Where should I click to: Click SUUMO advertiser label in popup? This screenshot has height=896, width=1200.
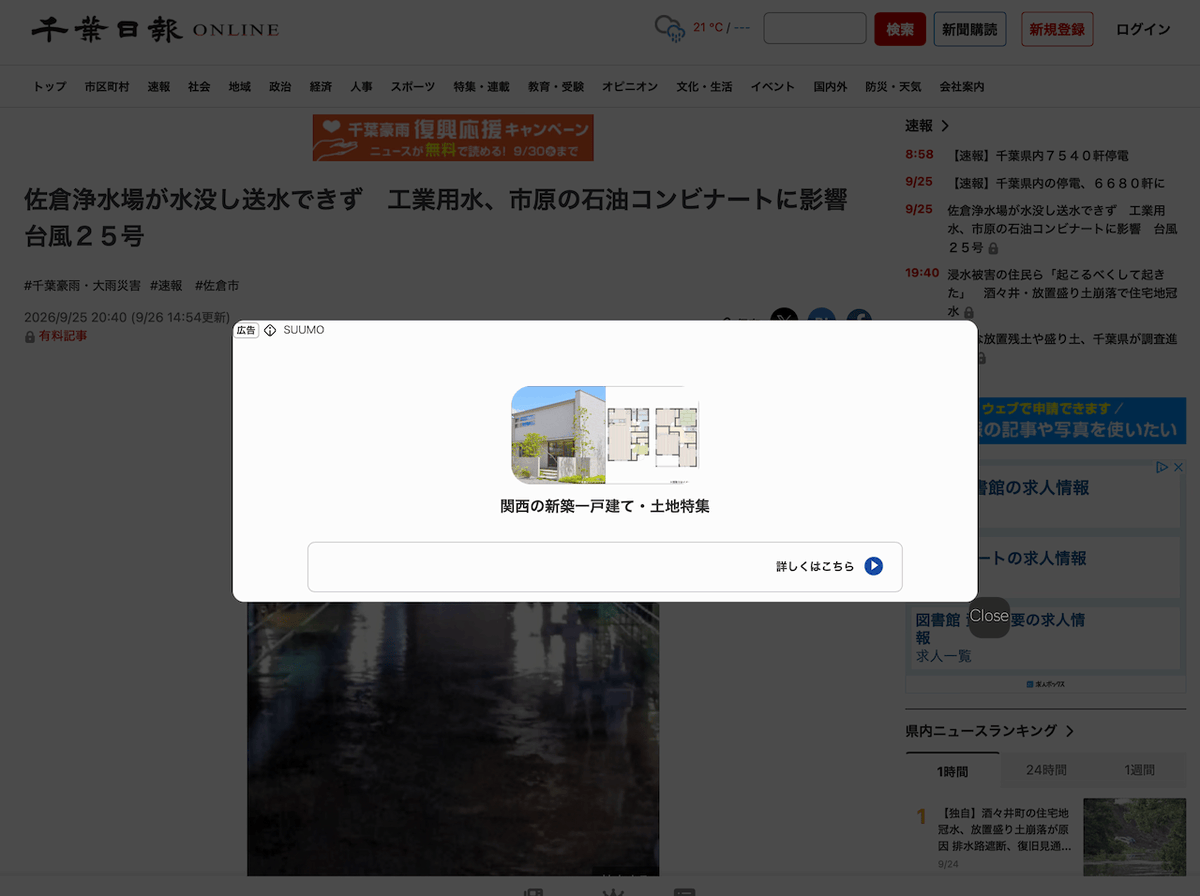[303, 330]
